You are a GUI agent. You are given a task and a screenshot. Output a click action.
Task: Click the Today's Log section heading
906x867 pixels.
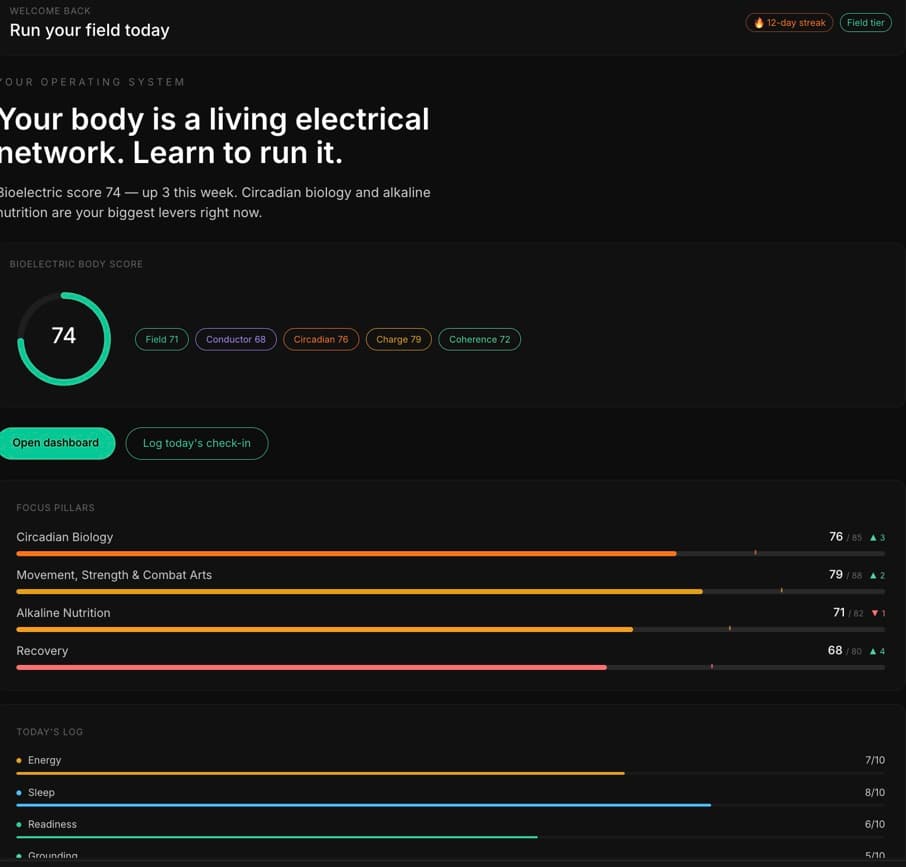pos(50,732)
